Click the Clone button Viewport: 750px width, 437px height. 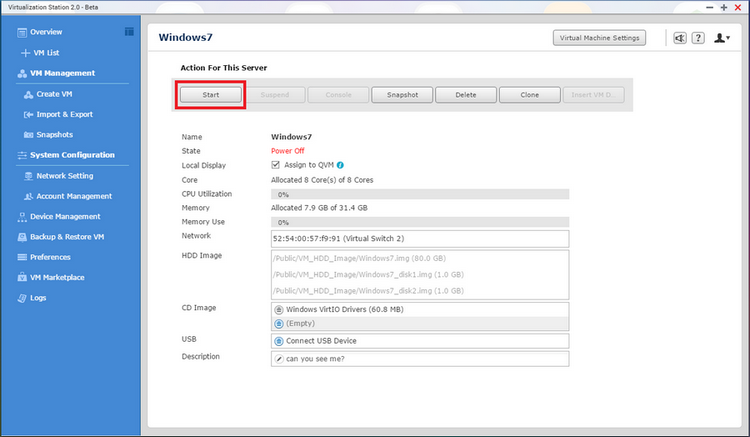(x=530, y=95)
